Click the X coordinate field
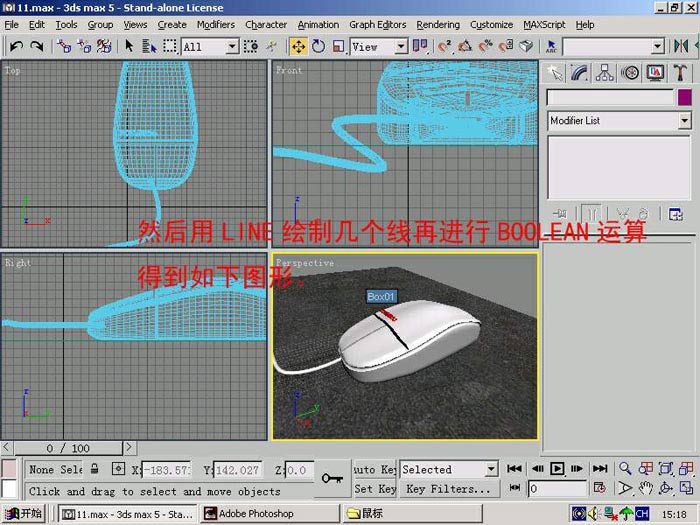This screenshot has height=525, width=700. (167, 470)
